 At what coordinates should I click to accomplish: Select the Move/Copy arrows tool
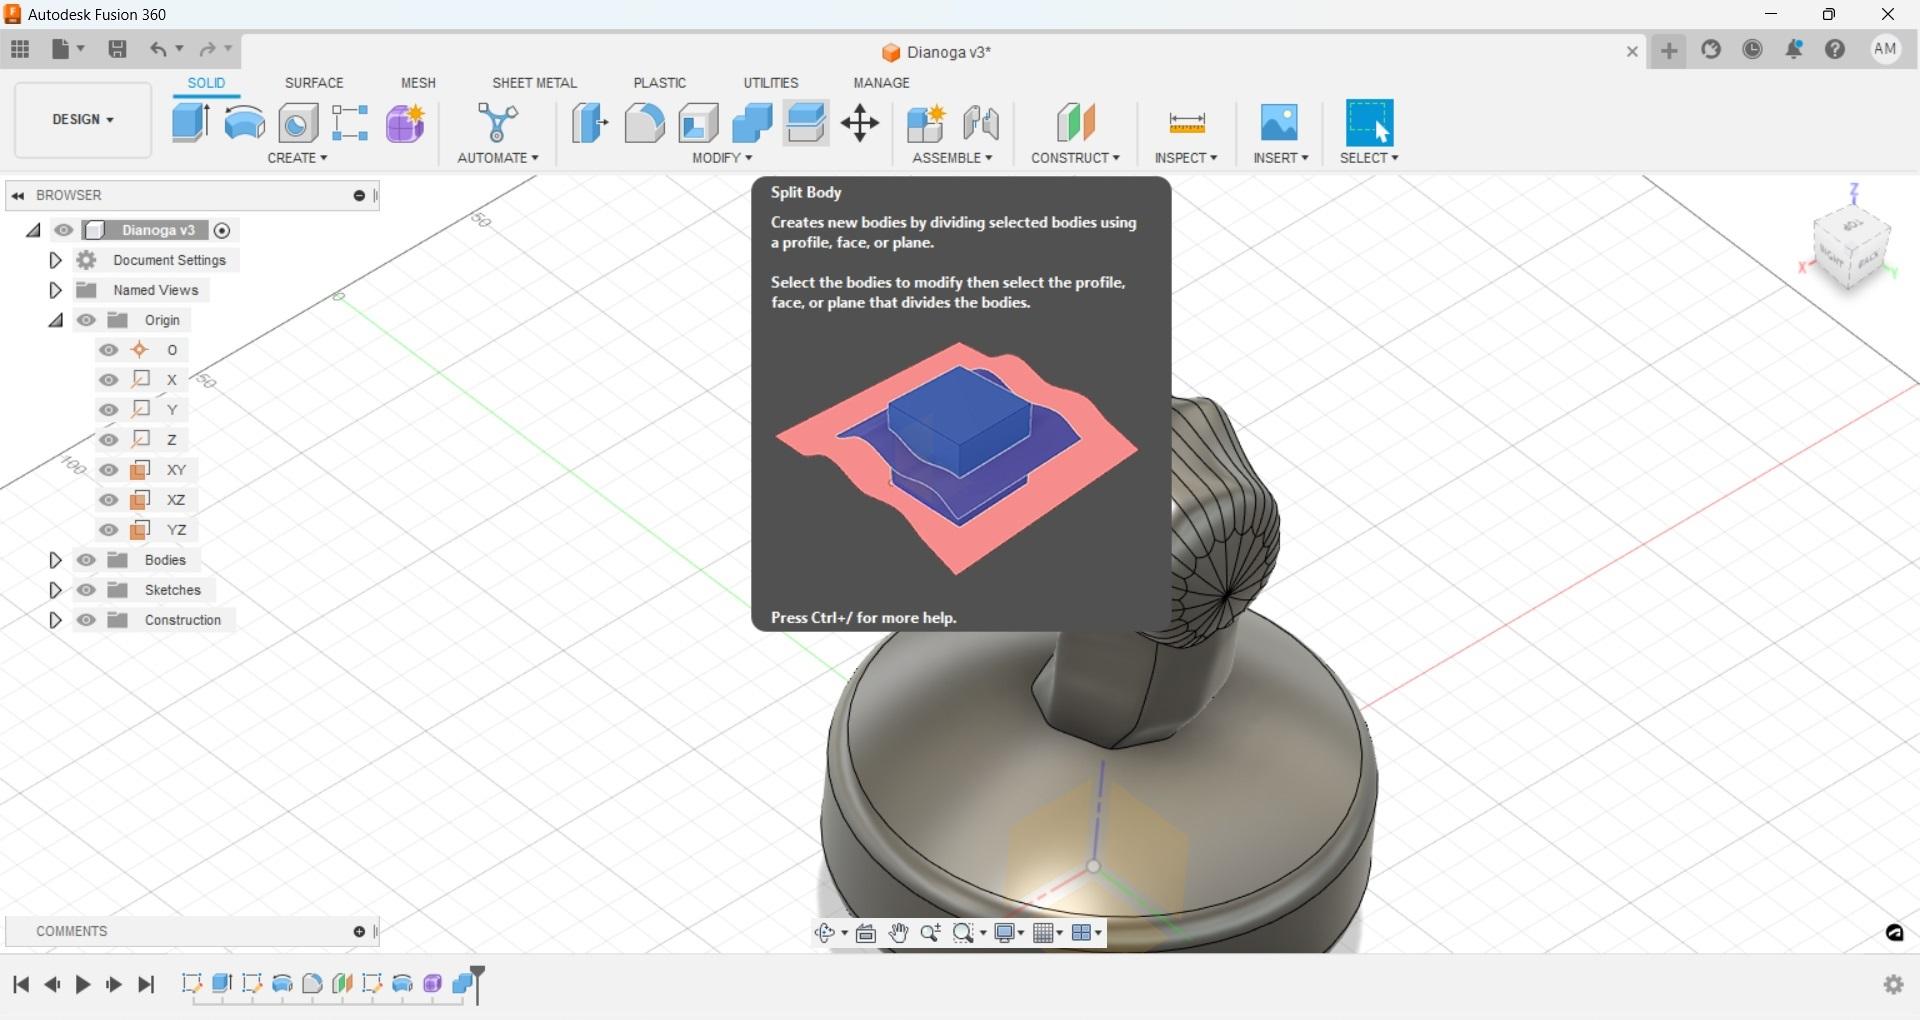tap(860, 123)
